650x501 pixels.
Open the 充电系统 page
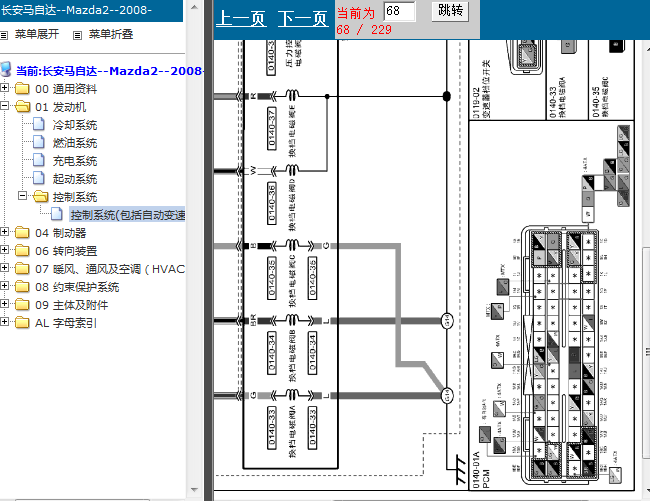coord(75,161)
